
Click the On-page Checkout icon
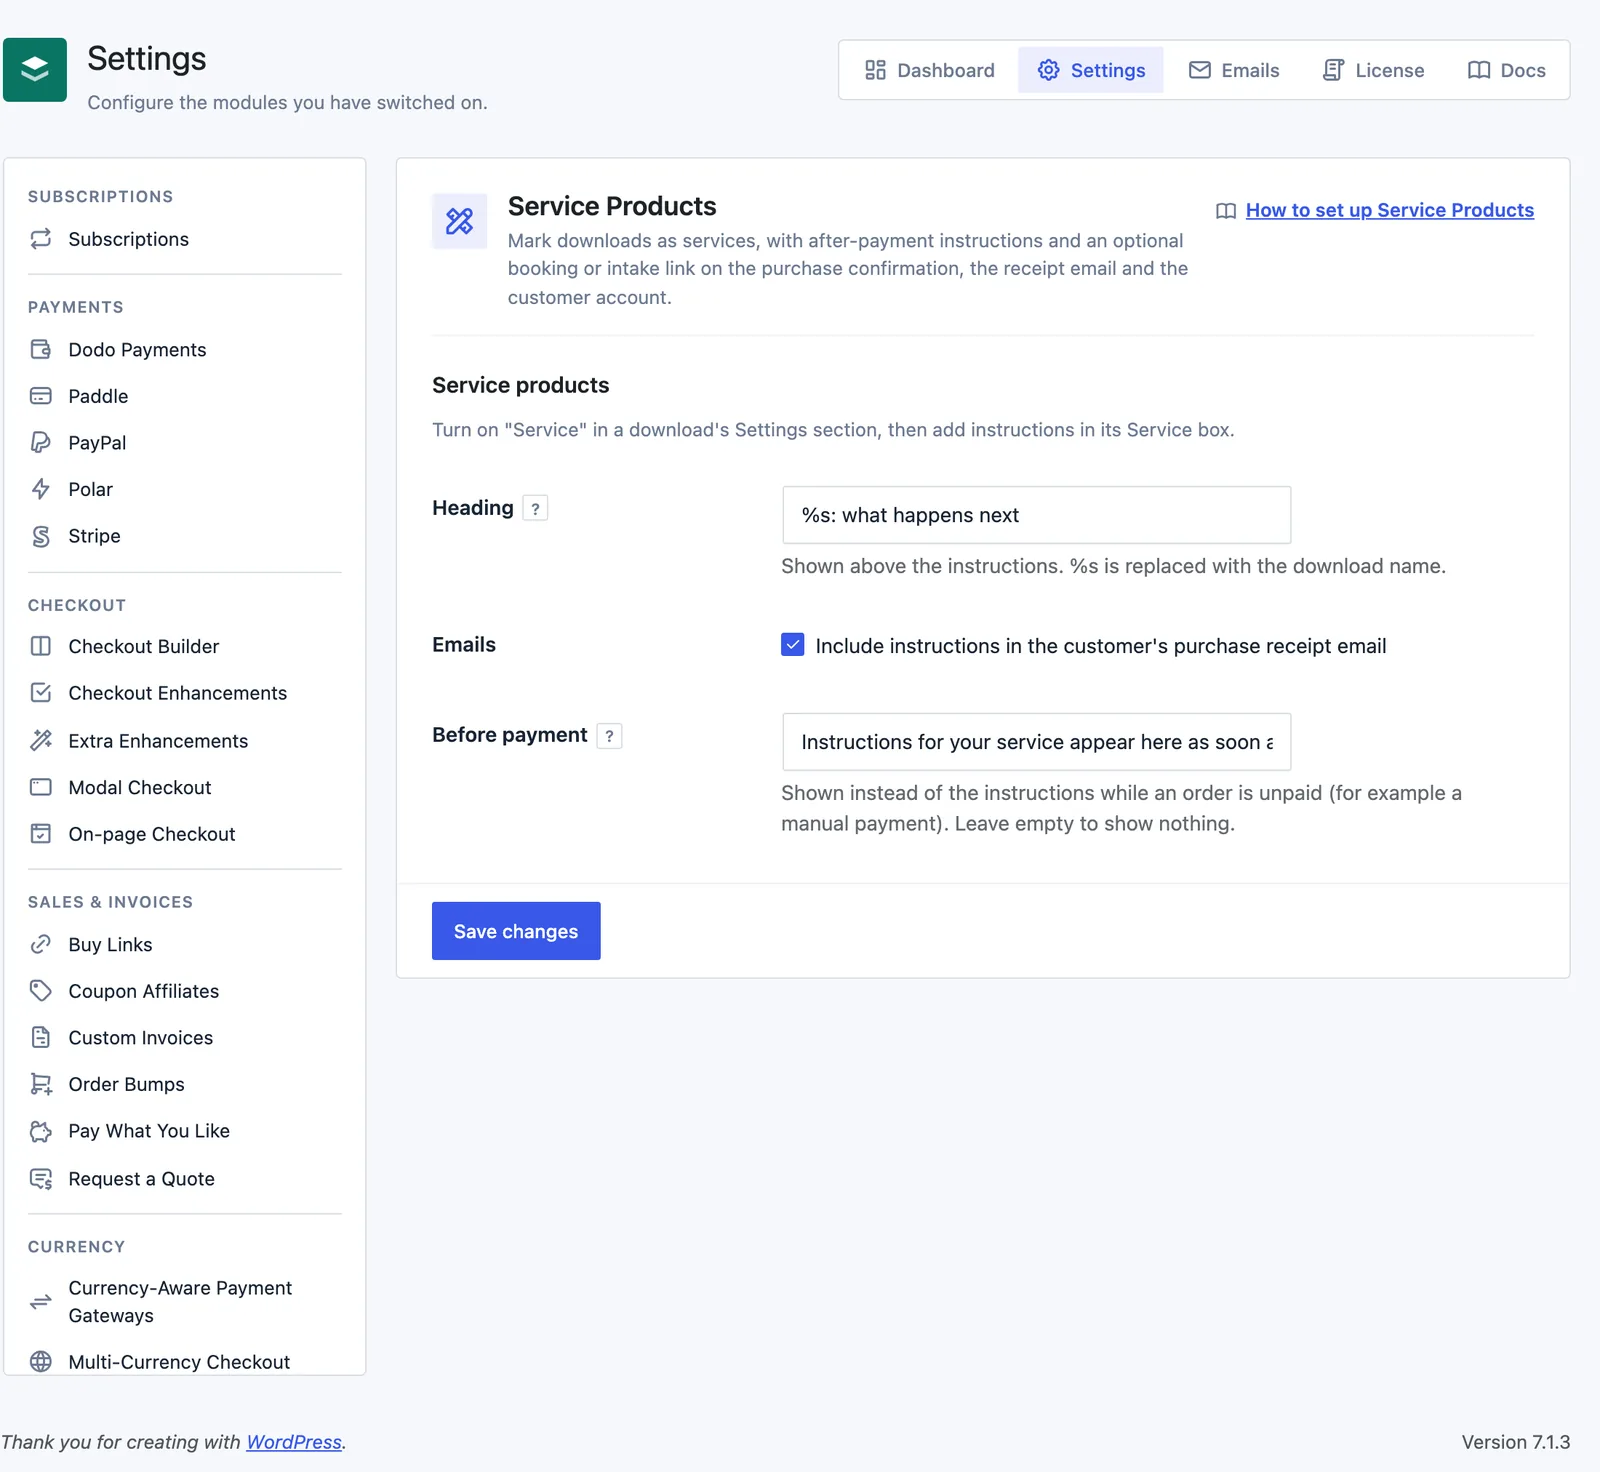(x=41, y=833)
